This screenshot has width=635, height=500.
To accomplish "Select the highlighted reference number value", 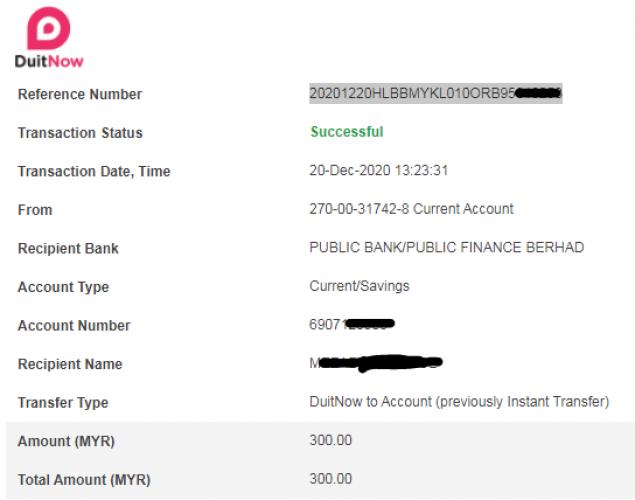I will [x=436, y=93].
